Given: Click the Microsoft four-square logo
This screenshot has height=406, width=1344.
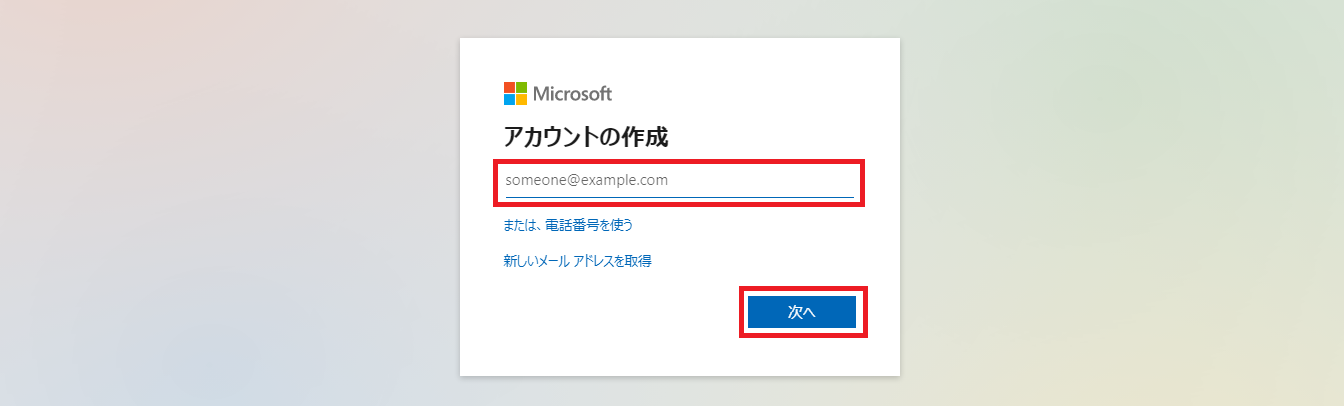Looking at the screenshot, I should pos(515,94).
